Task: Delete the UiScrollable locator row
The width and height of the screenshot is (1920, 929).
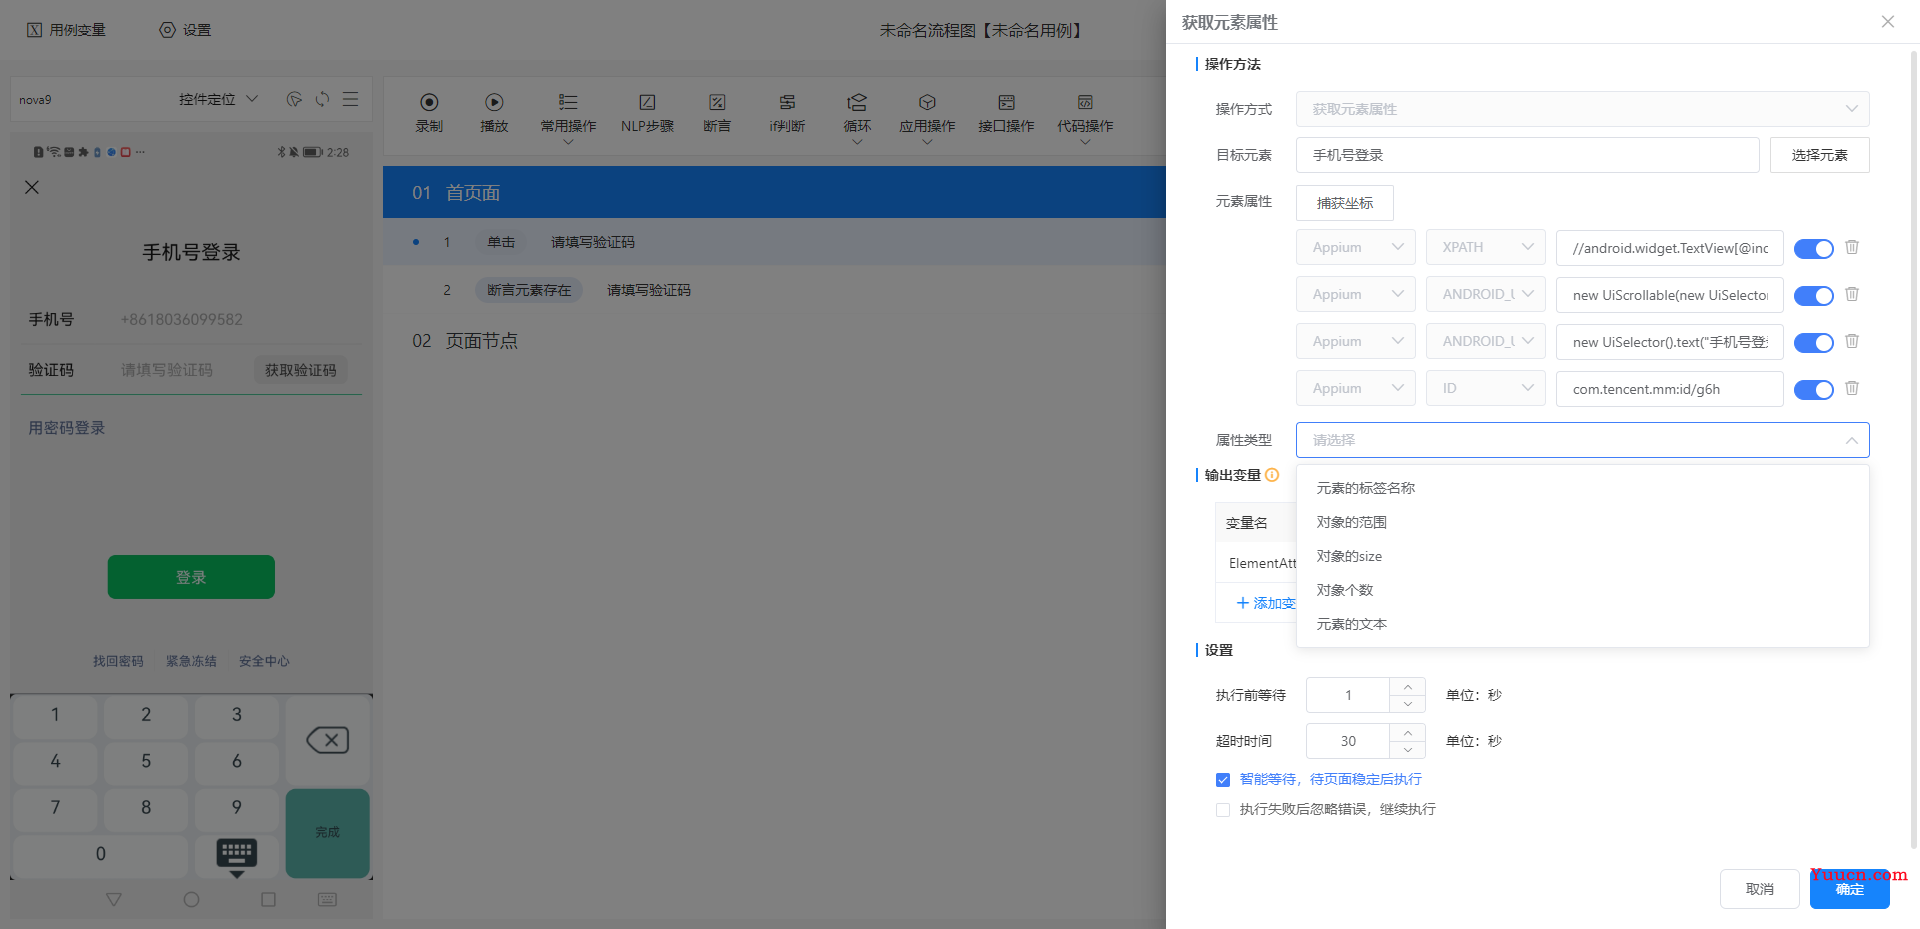Action: tap(1852, 294)
